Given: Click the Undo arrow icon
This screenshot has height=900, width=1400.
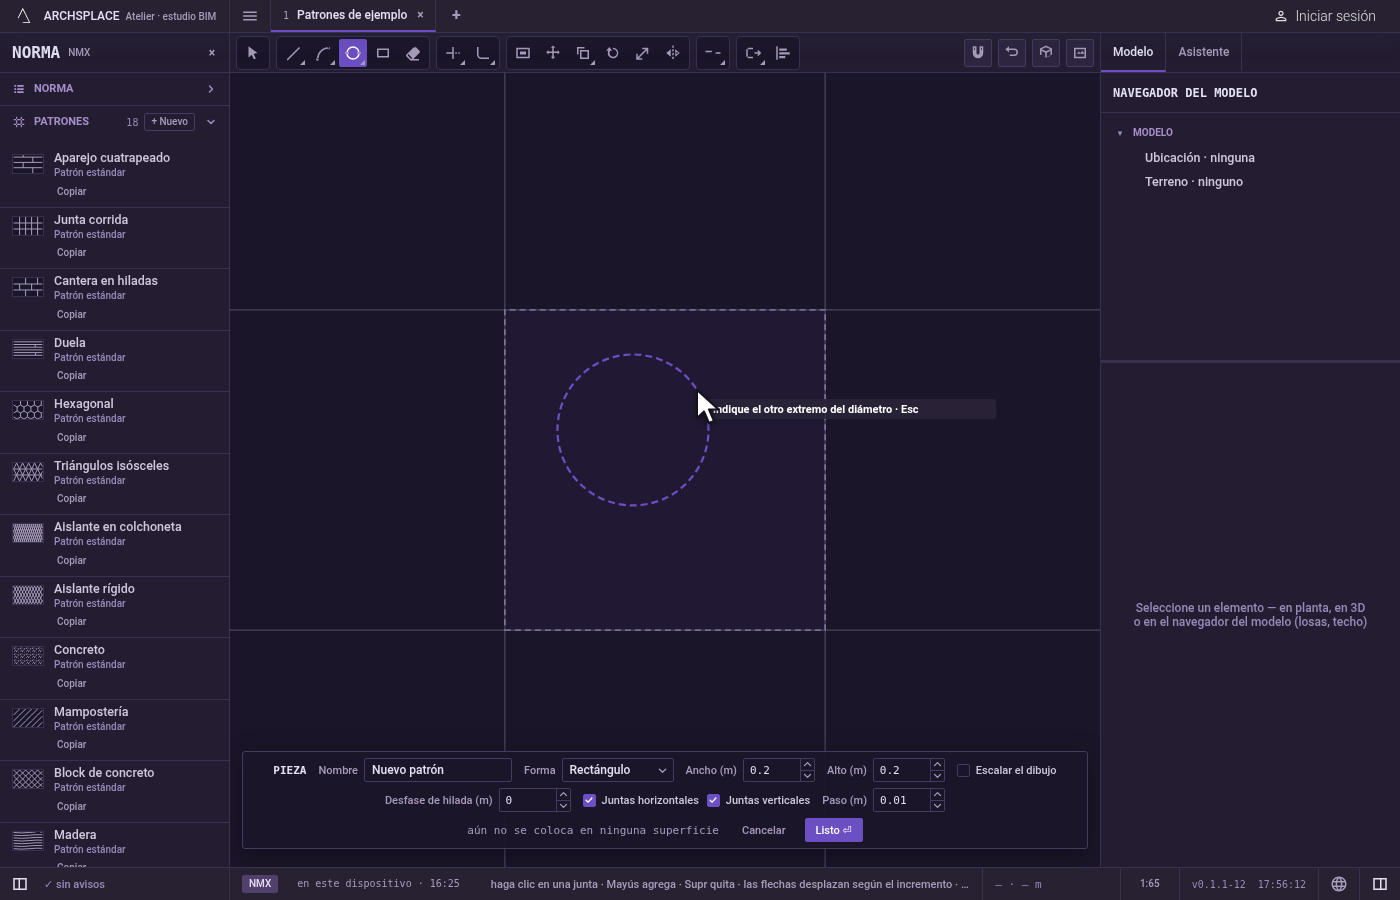Looking at the screenshot, I should [x=1012, y=53].
